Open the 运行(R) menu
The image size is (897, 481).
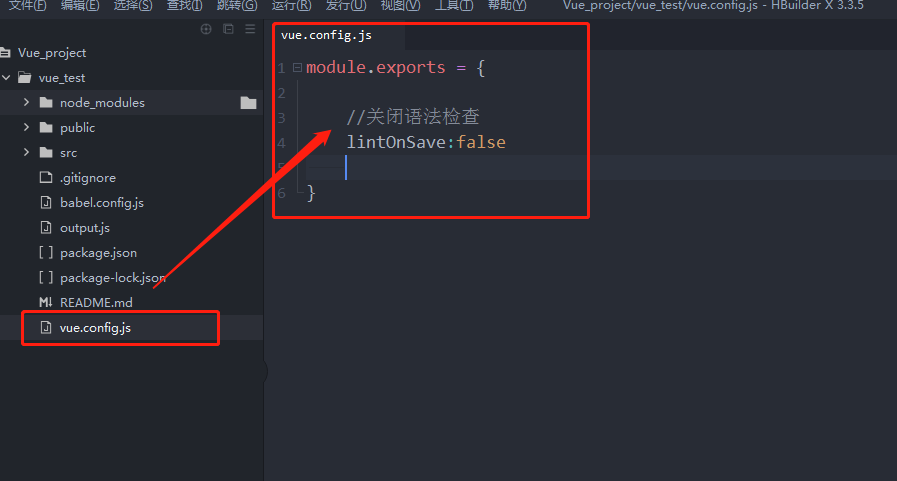291,6
